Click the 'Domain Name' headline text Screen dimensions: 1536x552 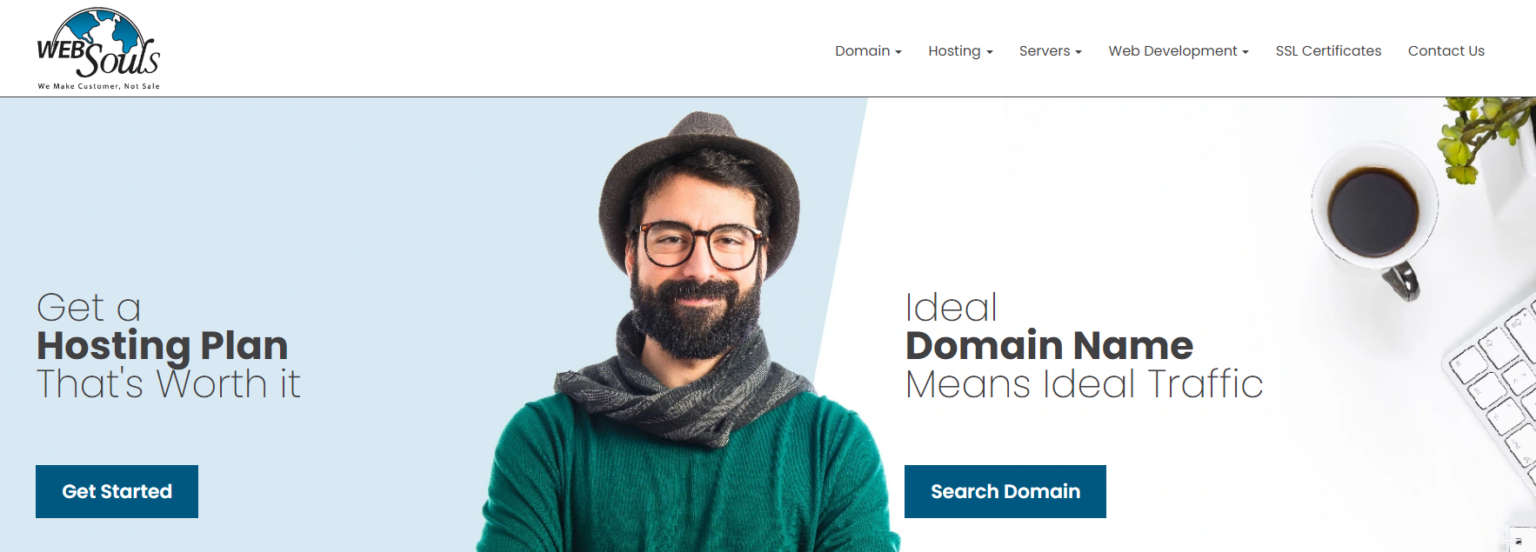coord(1049,346)
